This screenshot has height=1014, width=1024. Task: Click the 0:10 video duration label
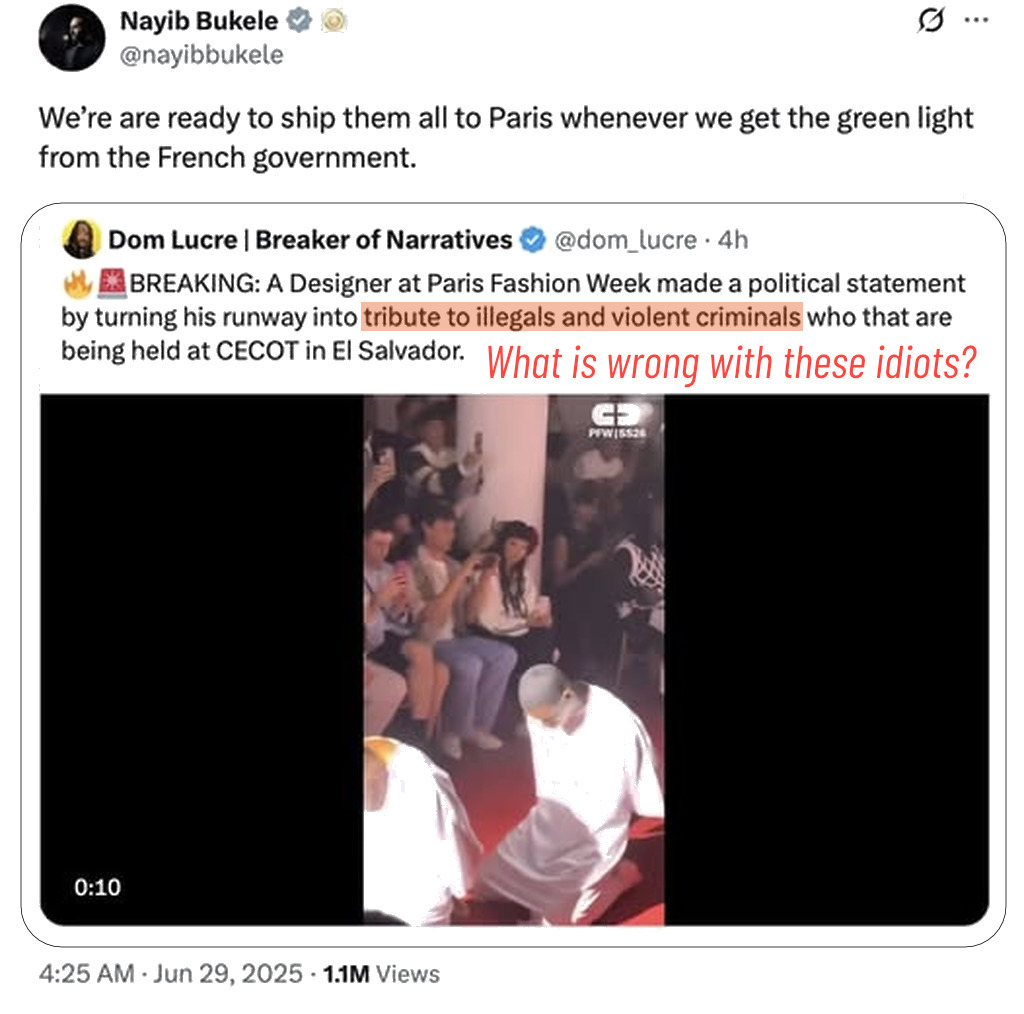[x=97, y=887]
